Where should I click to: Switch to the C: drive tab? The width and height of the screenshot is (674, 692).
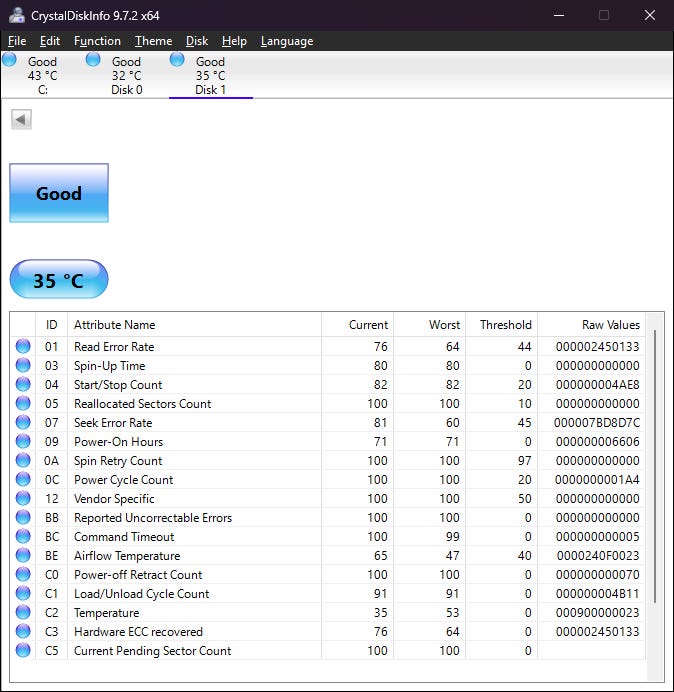tap(42, 76)
